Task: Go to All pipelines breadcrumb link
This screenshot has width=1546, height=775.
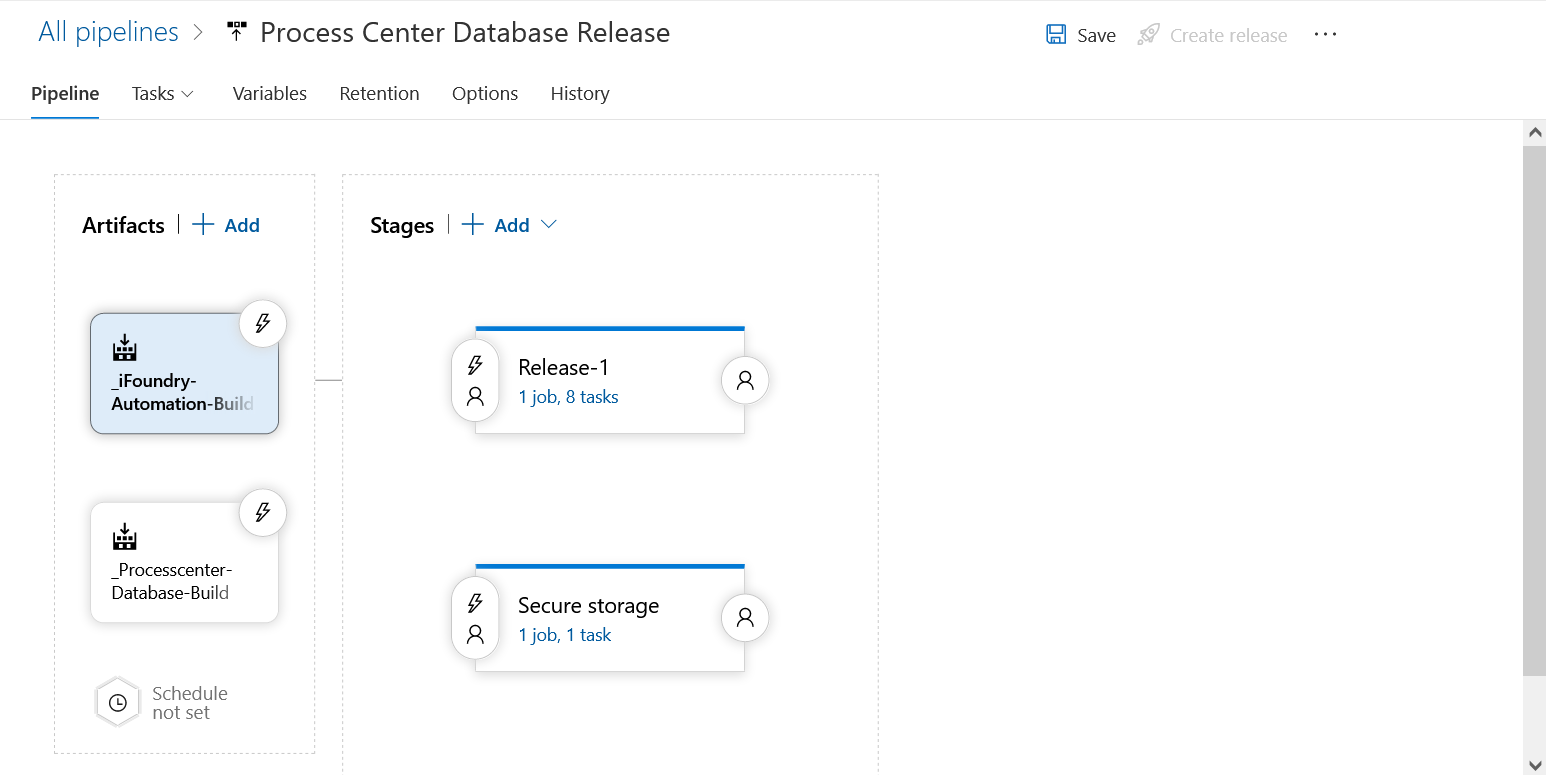Action: point(108,32)
